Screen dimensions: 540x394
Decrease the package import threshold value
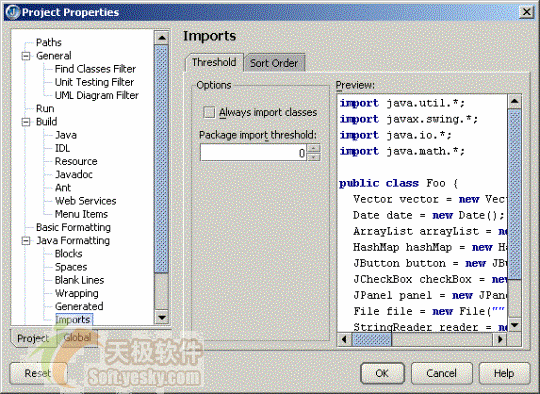click(x=313, y=157)
